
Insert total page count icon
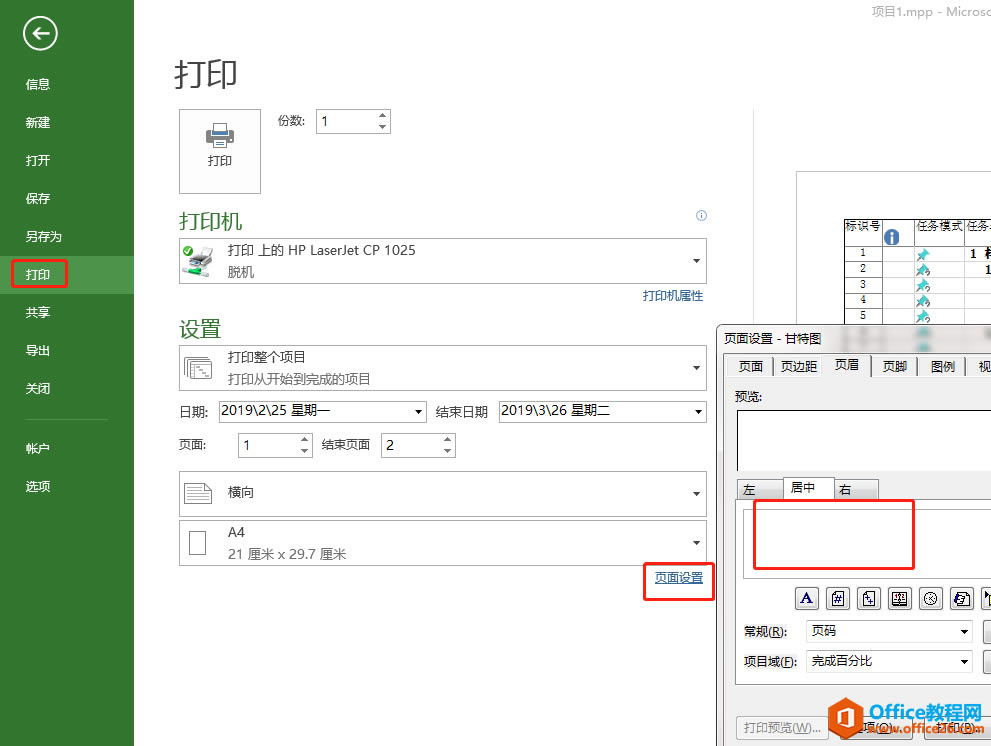click(x=868, y=598)
